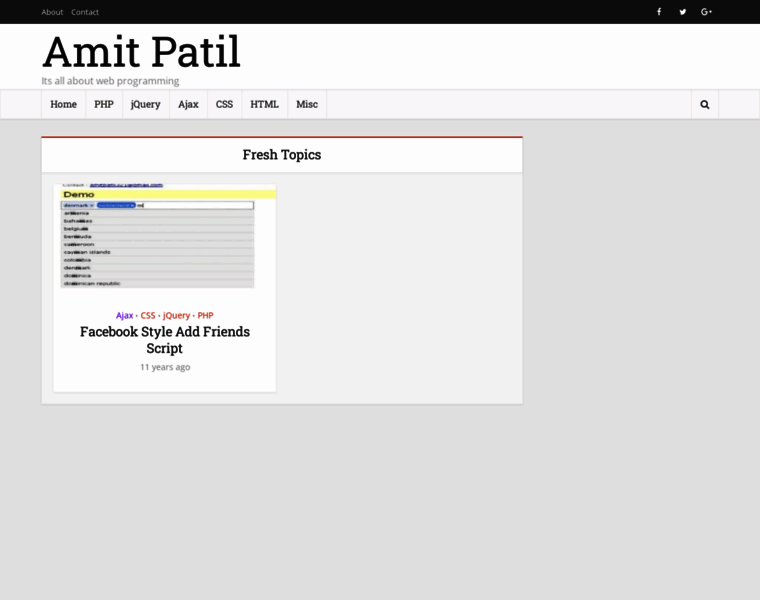Viewport: 760px width, 600px height.
Task: Open the Twitter social icon
Action: [682, 12]
